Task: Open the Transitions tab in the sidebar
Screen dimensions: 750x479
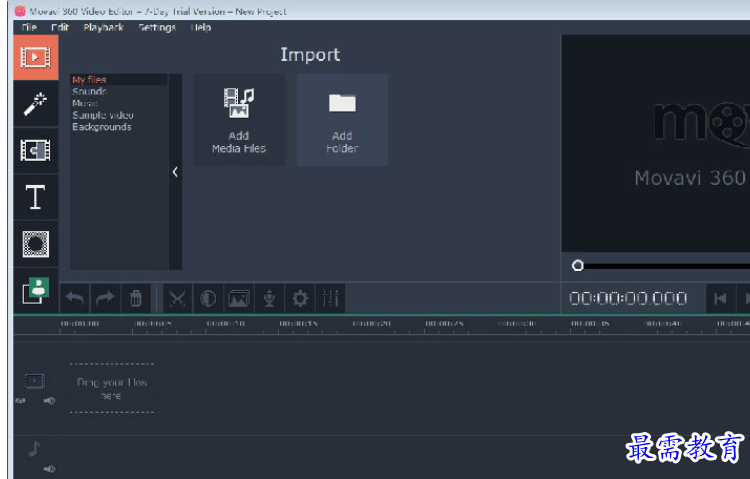Action: point(35,150)
